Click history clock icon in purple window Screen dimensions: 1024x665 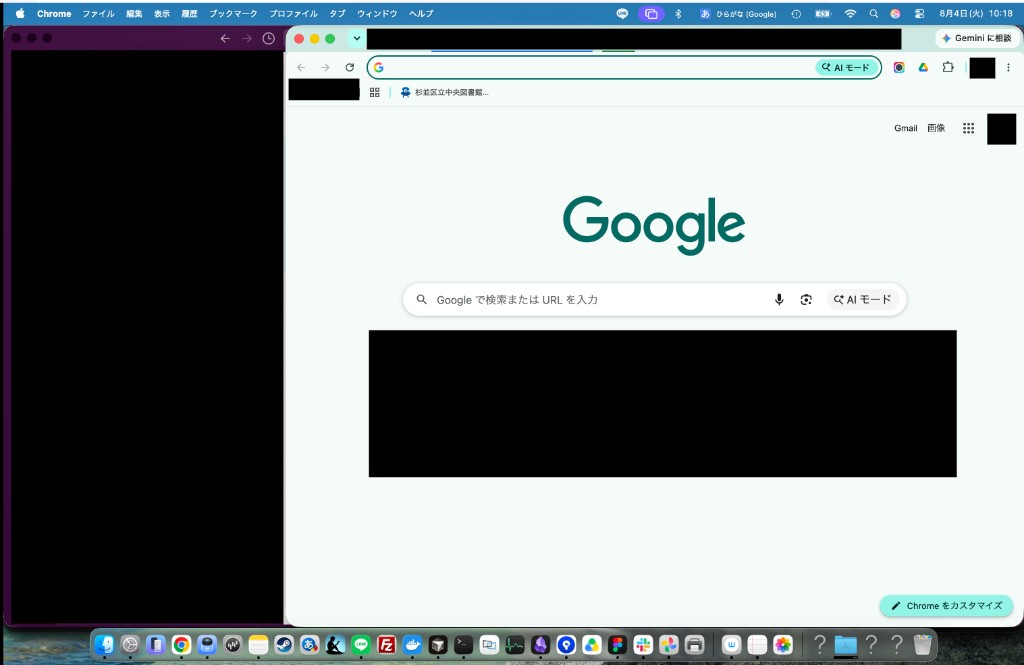[x=268, y=39]
